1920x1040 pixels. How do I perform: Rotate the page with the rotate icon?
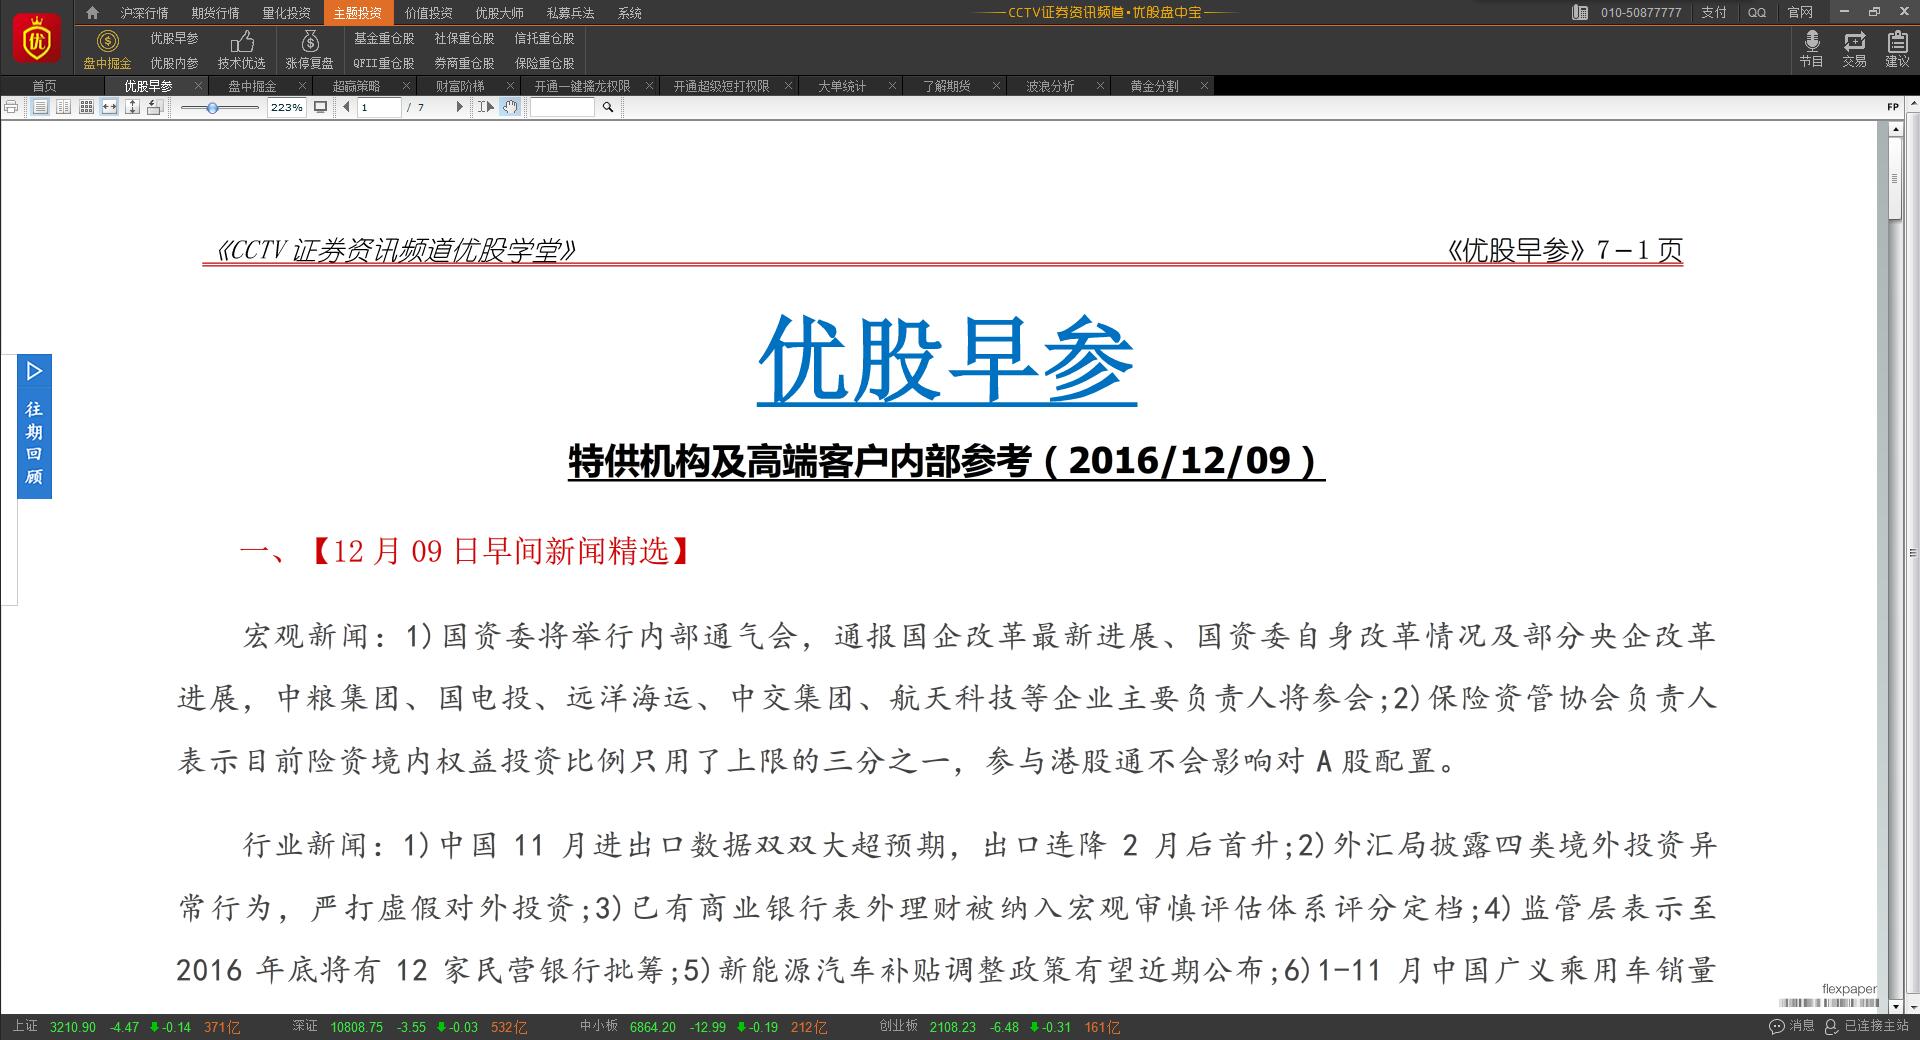click(154, 107)
